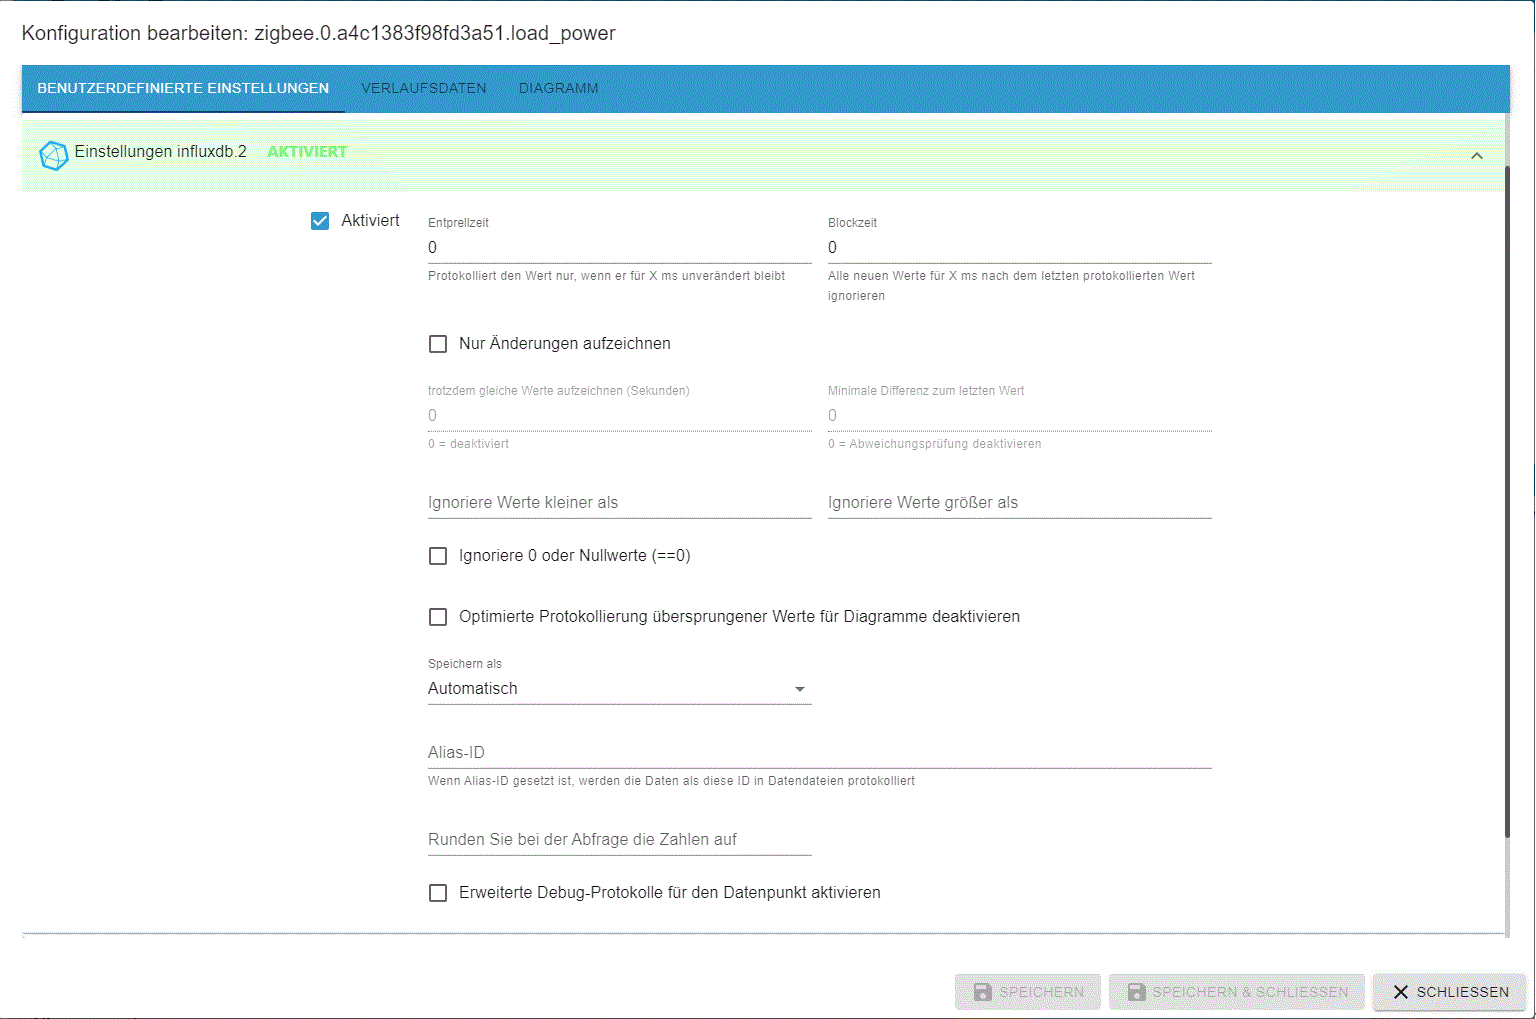Click the dialog's vertical scrollbar
This screenshot has width=1536, height=1019.
coord(1507,500)
